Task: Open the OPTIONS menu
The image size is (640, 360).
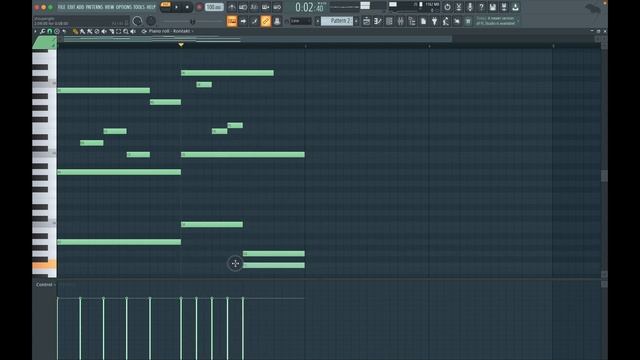Action: [124, 7]
